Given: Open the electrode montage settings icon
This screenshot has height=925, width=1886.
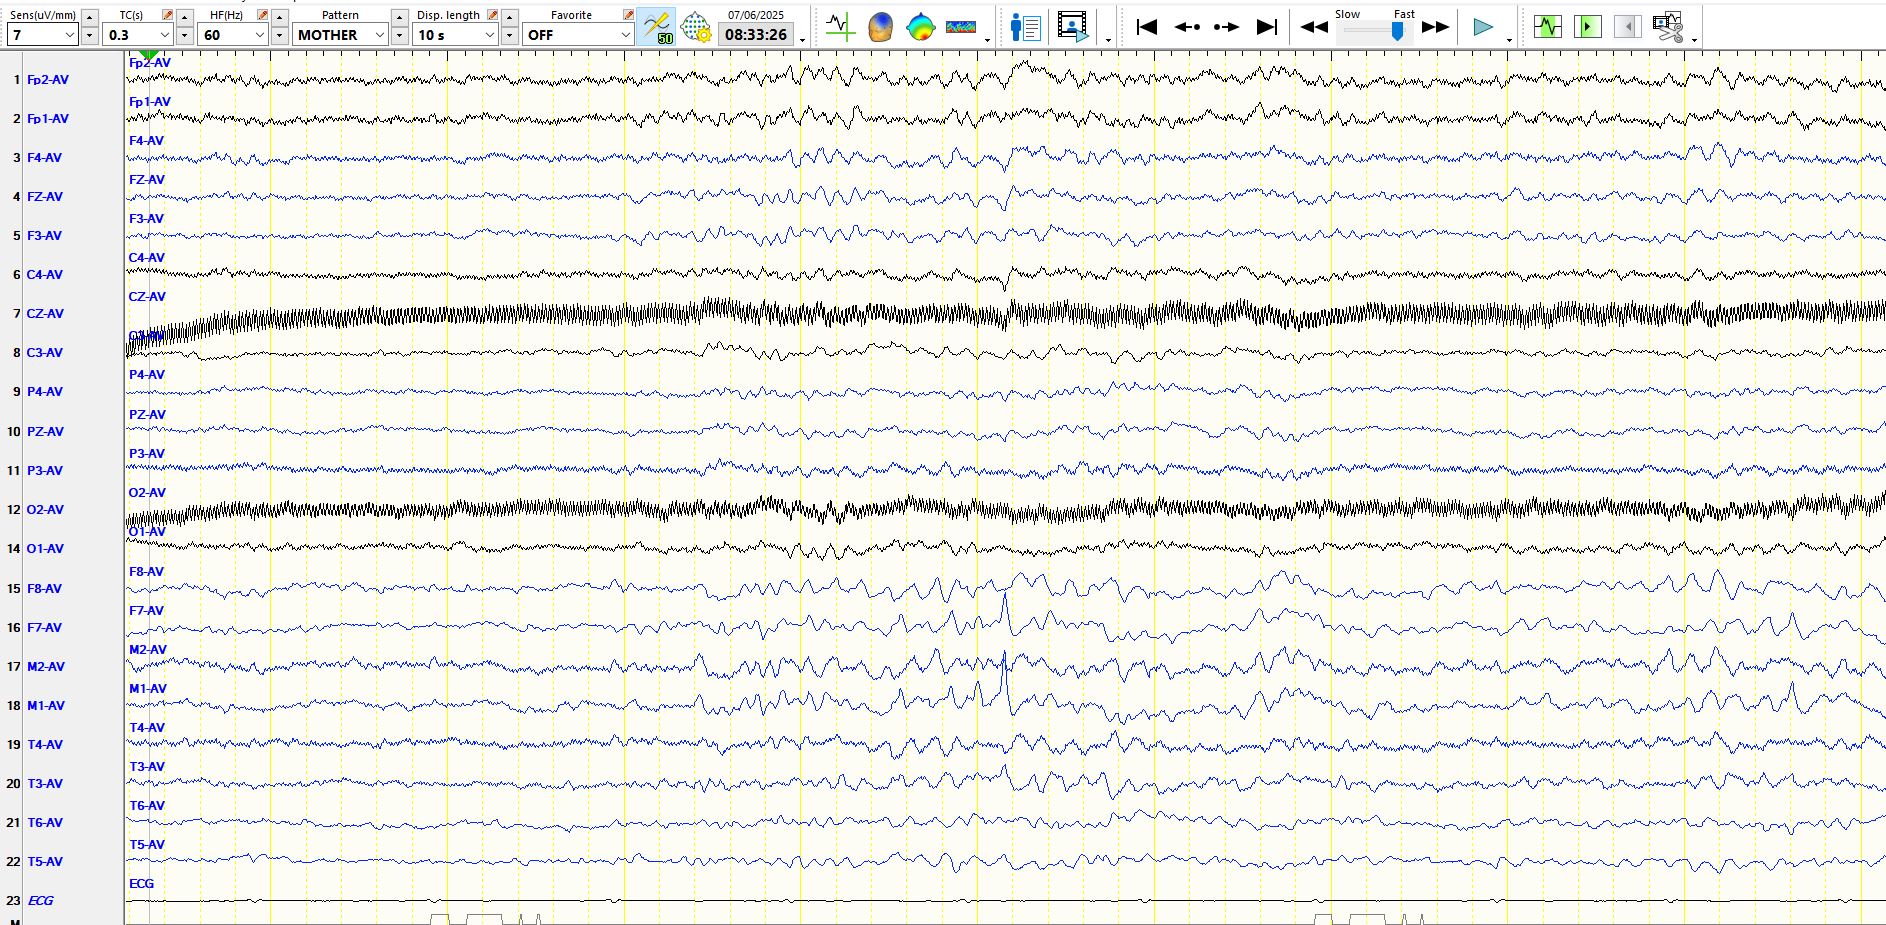Looking at the screenshot, I should [696, 27].
